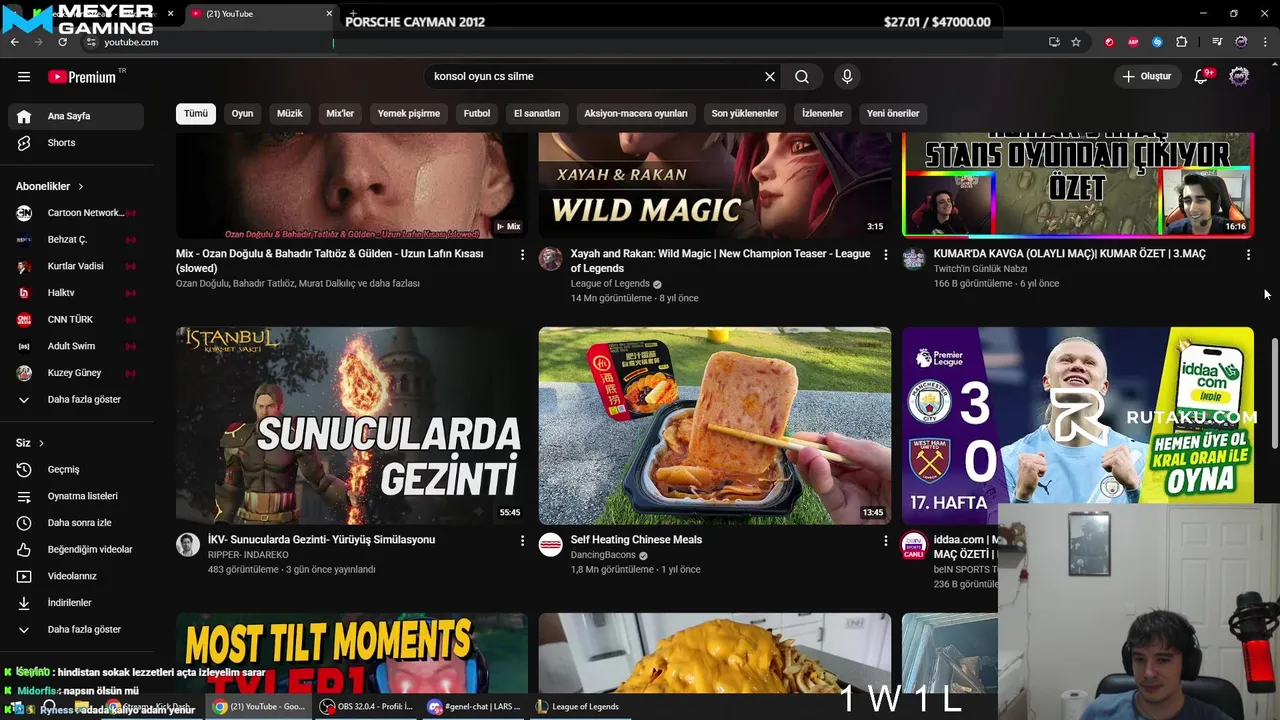Open Beğendiğim videolar list
Viewport: 1280px width, 720px height.
pos(76,550)
